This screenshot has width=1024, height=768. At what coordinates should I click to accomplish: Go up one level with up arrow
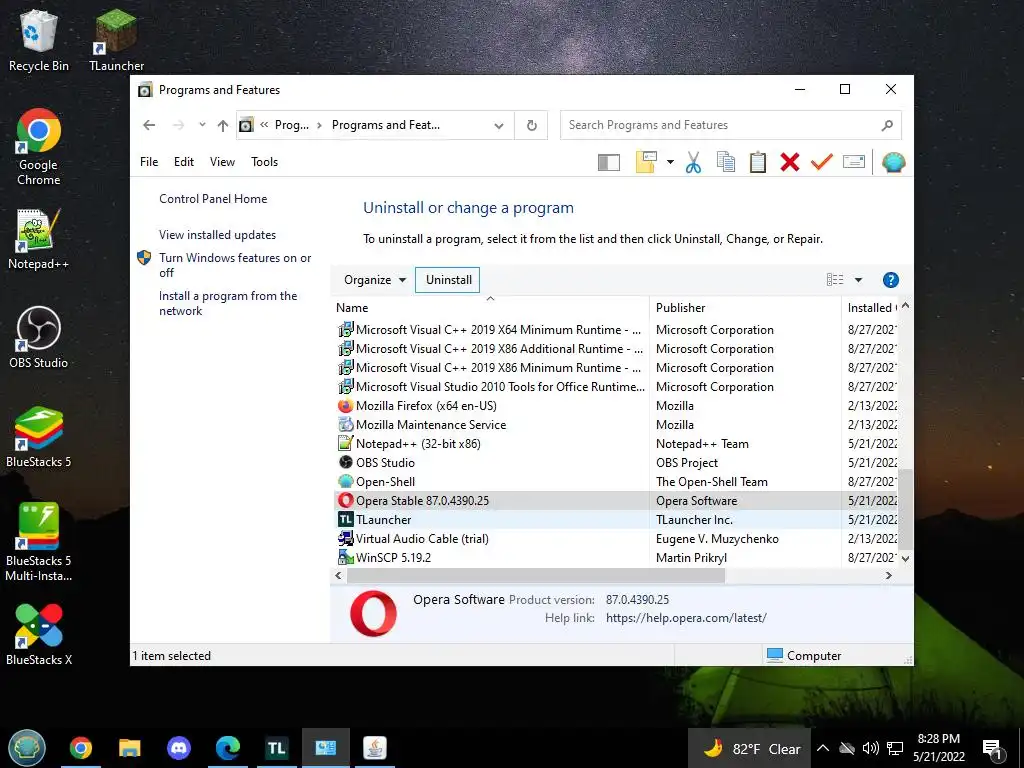(223, 125)
